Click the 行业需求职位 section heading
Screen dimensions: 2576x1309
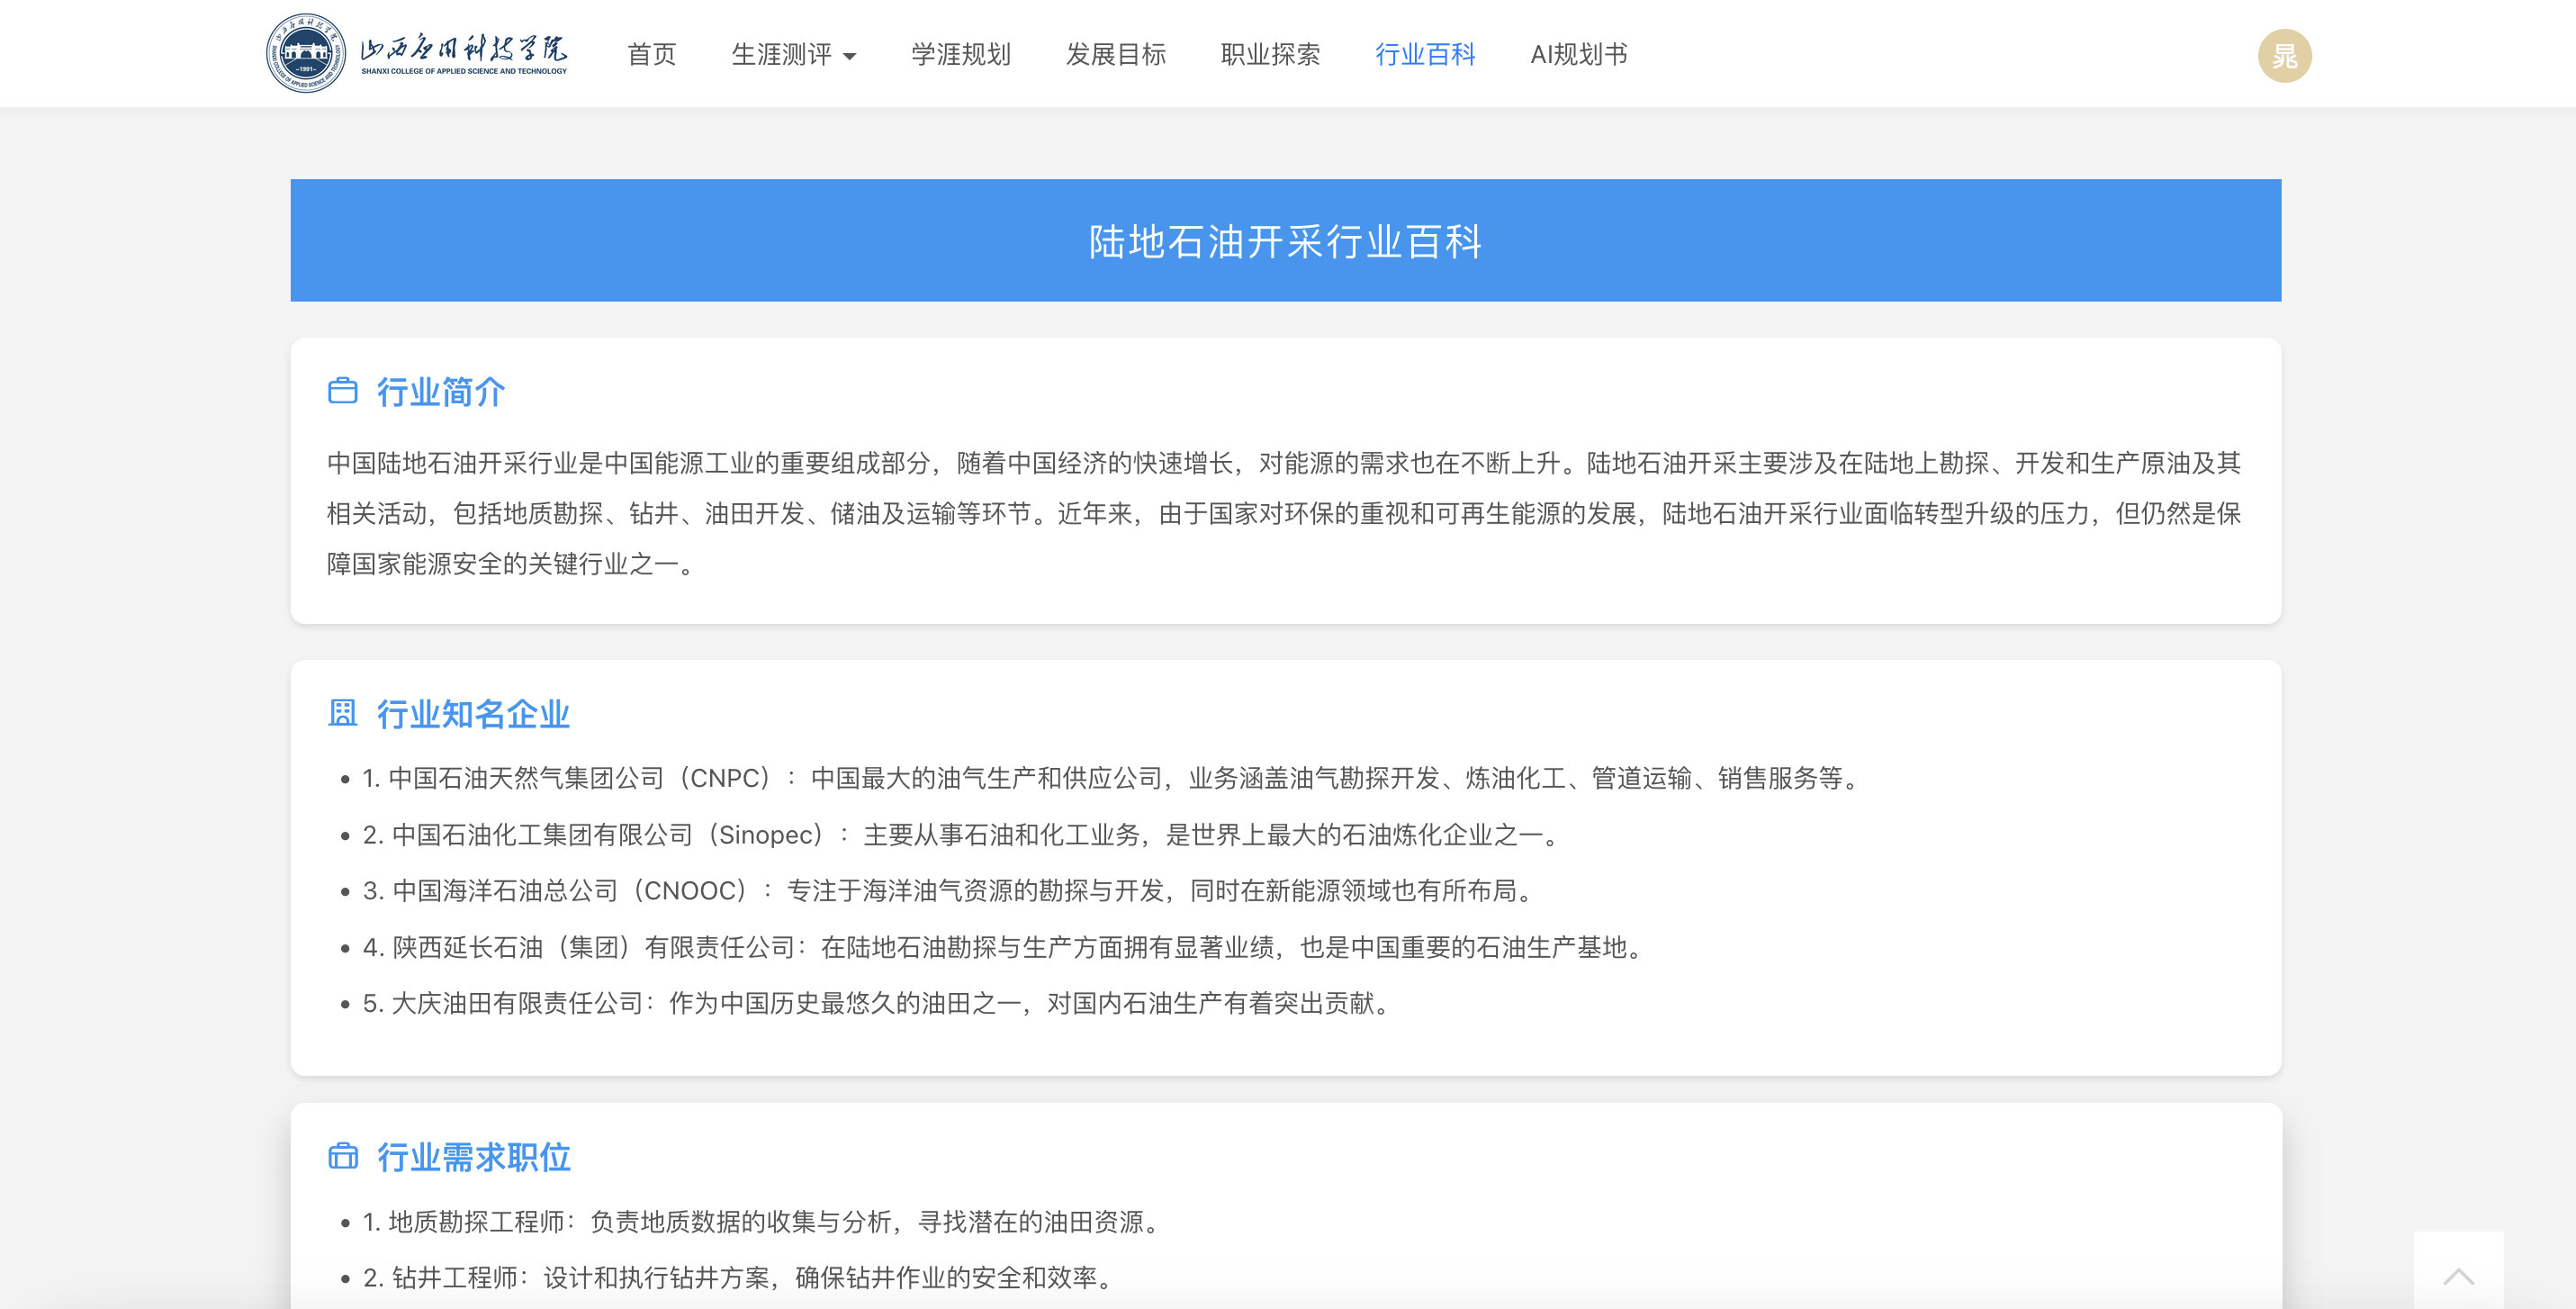(x=473, y=1157)
